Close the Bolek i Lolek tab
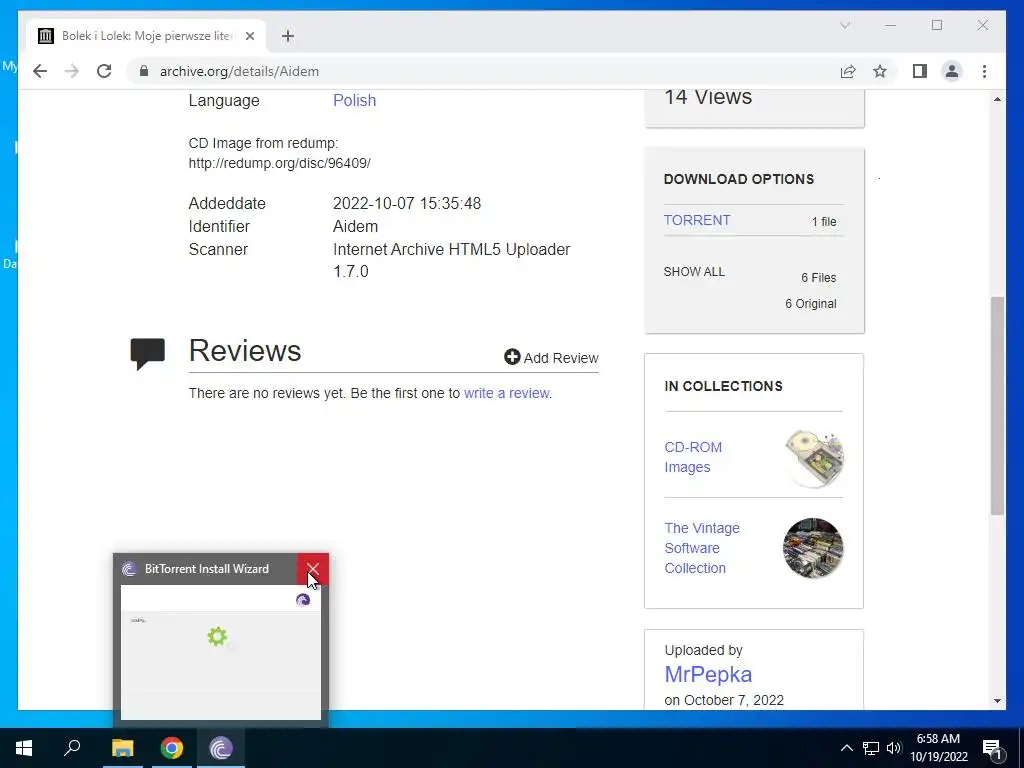 point(249,36)
